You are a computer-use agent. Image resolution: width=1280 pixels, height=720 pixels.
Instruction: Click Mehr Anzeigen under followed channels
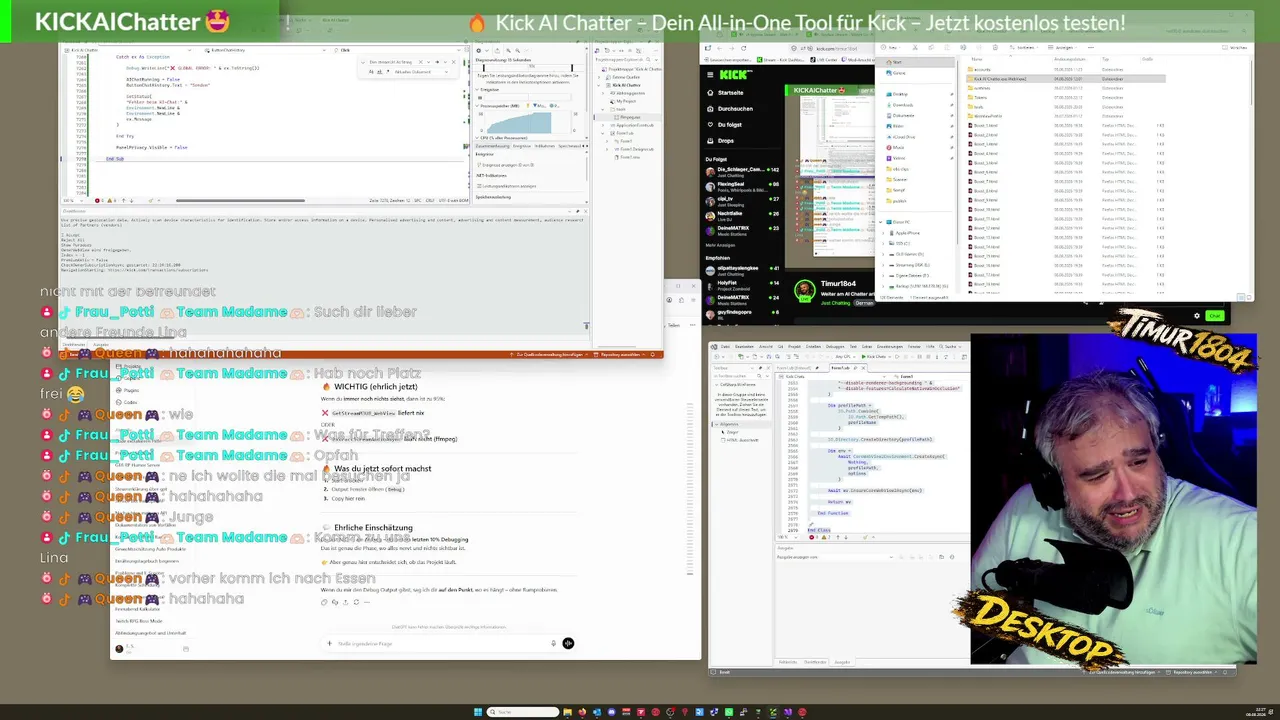[x=722, y=245]
